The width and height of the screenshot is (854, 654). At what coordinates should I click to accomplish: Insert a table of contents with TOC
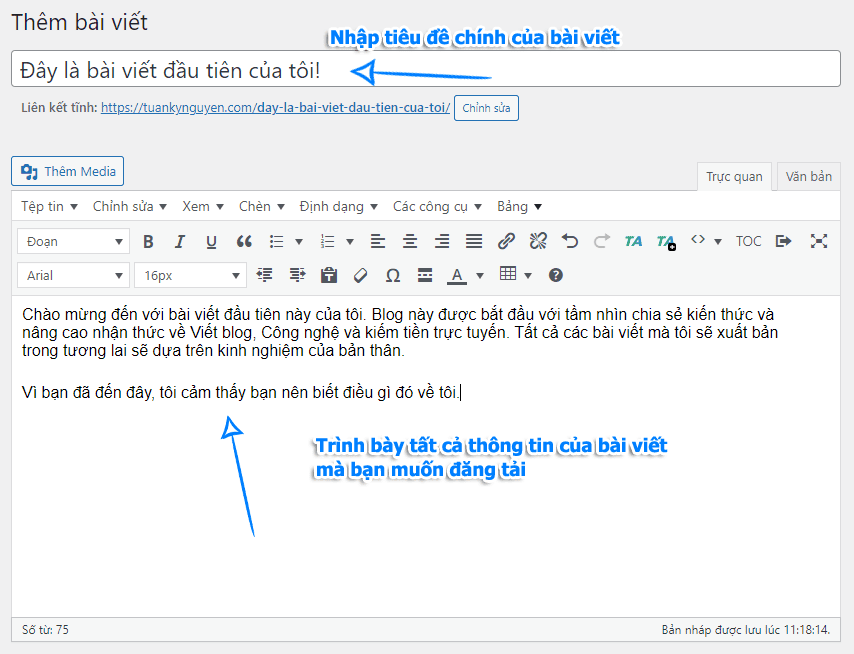(x=748, y=241)
